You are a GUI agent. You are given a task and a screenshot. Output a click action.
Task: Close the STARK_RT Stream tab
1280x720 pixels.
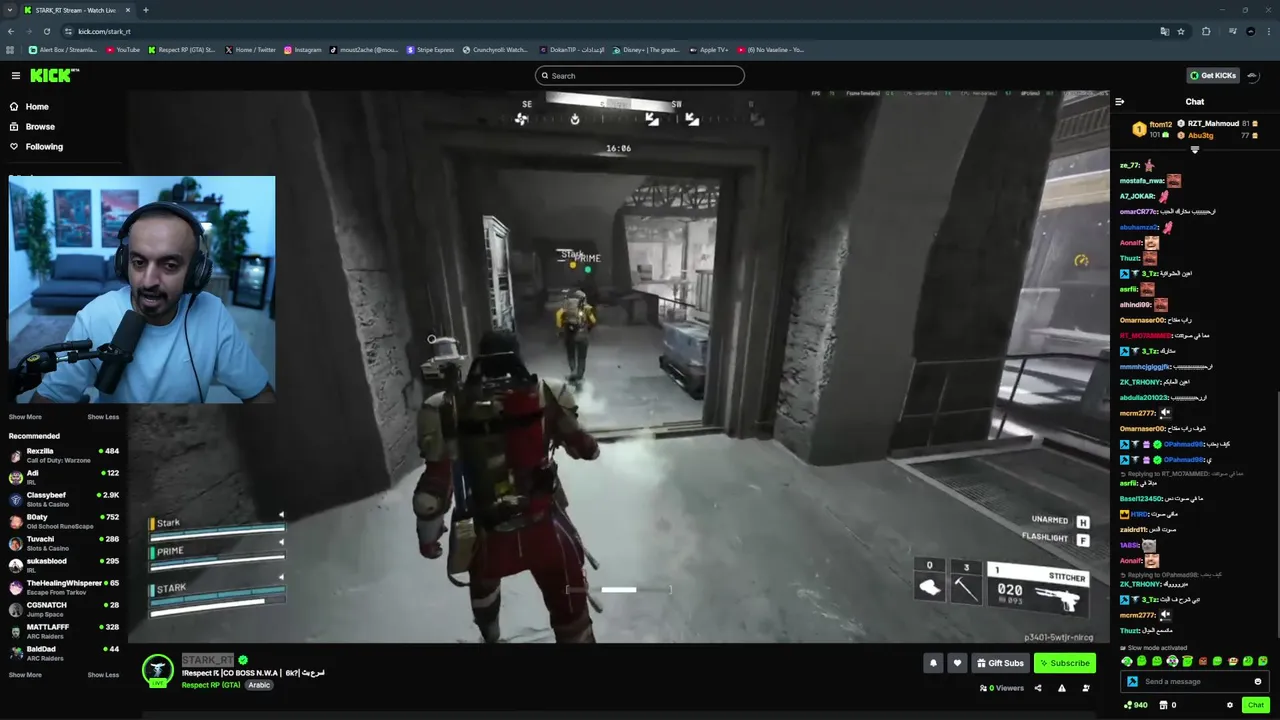(128, 10)
